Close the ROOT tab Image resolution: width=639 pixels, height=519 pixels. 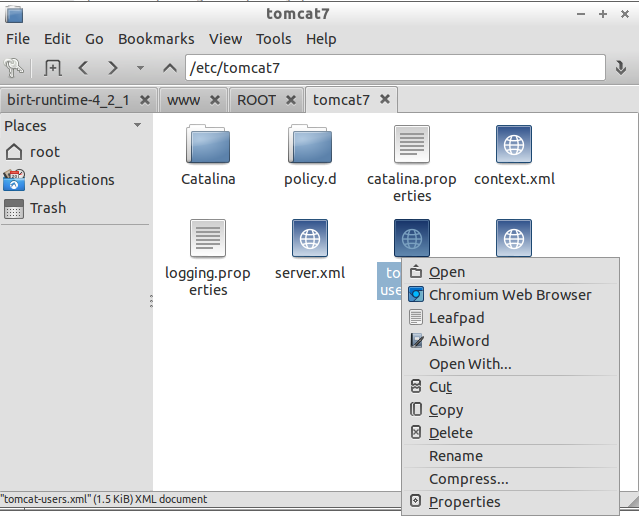point(291,100)
